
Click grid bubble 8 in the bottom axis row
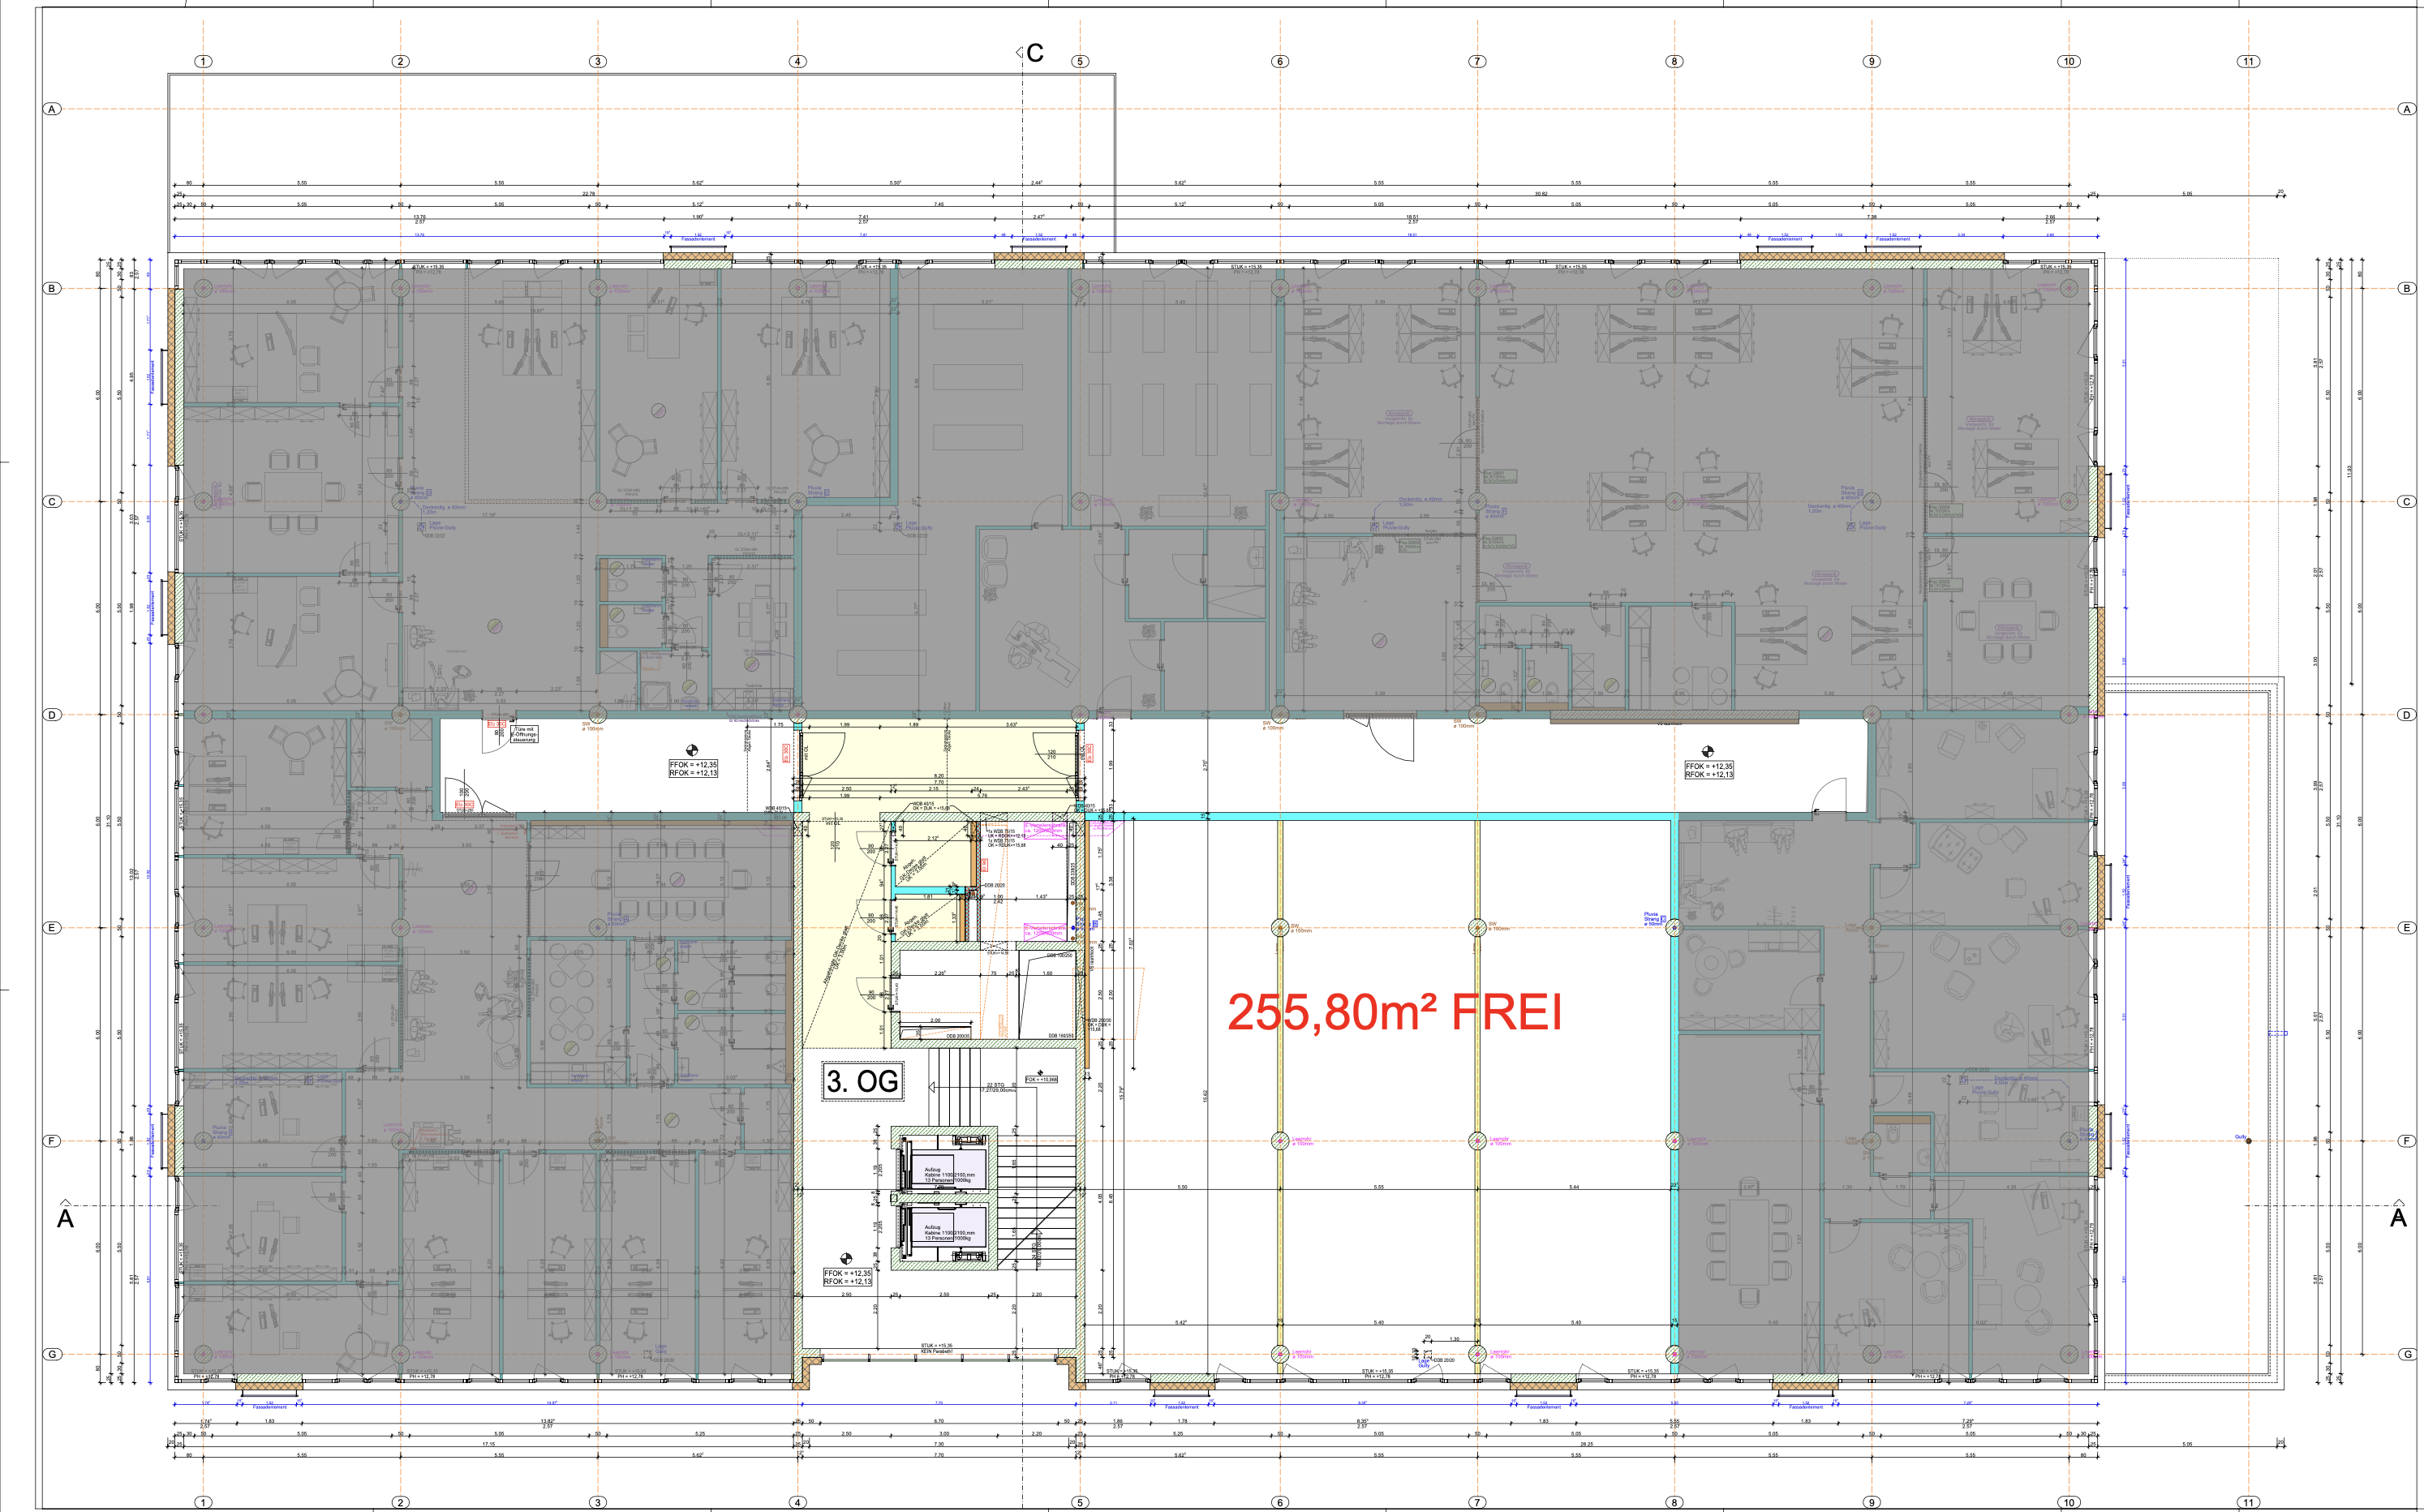1674,1502
